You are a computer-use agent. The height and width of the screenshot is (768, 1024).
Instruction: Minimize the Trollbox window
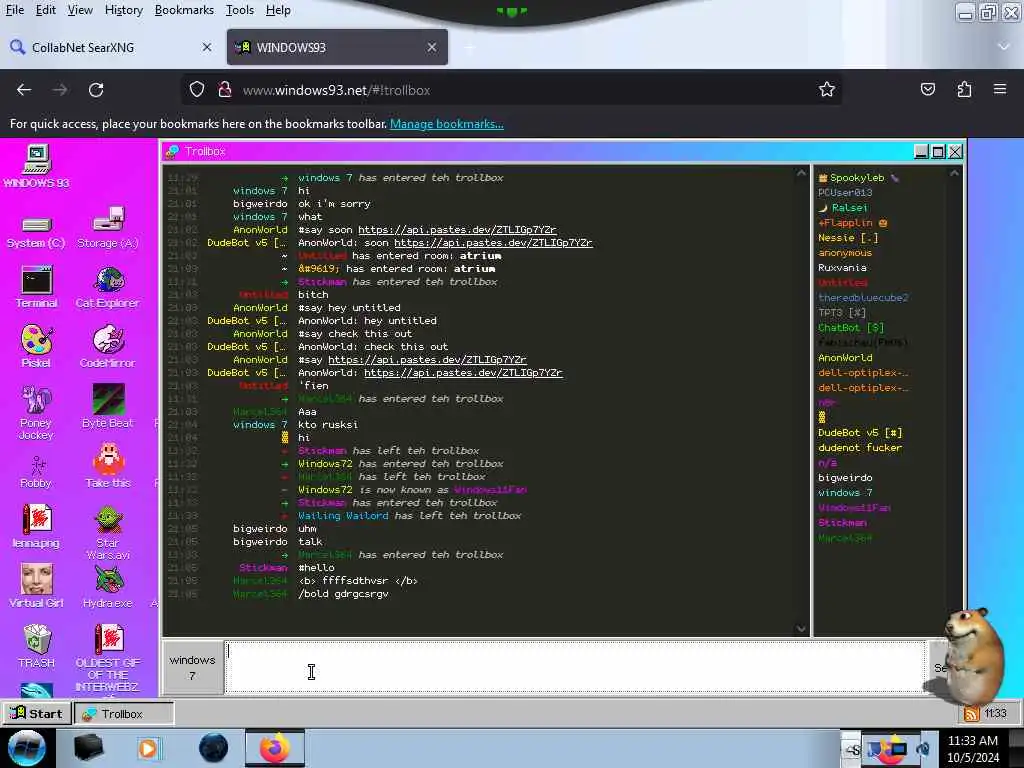click(921, 152)
